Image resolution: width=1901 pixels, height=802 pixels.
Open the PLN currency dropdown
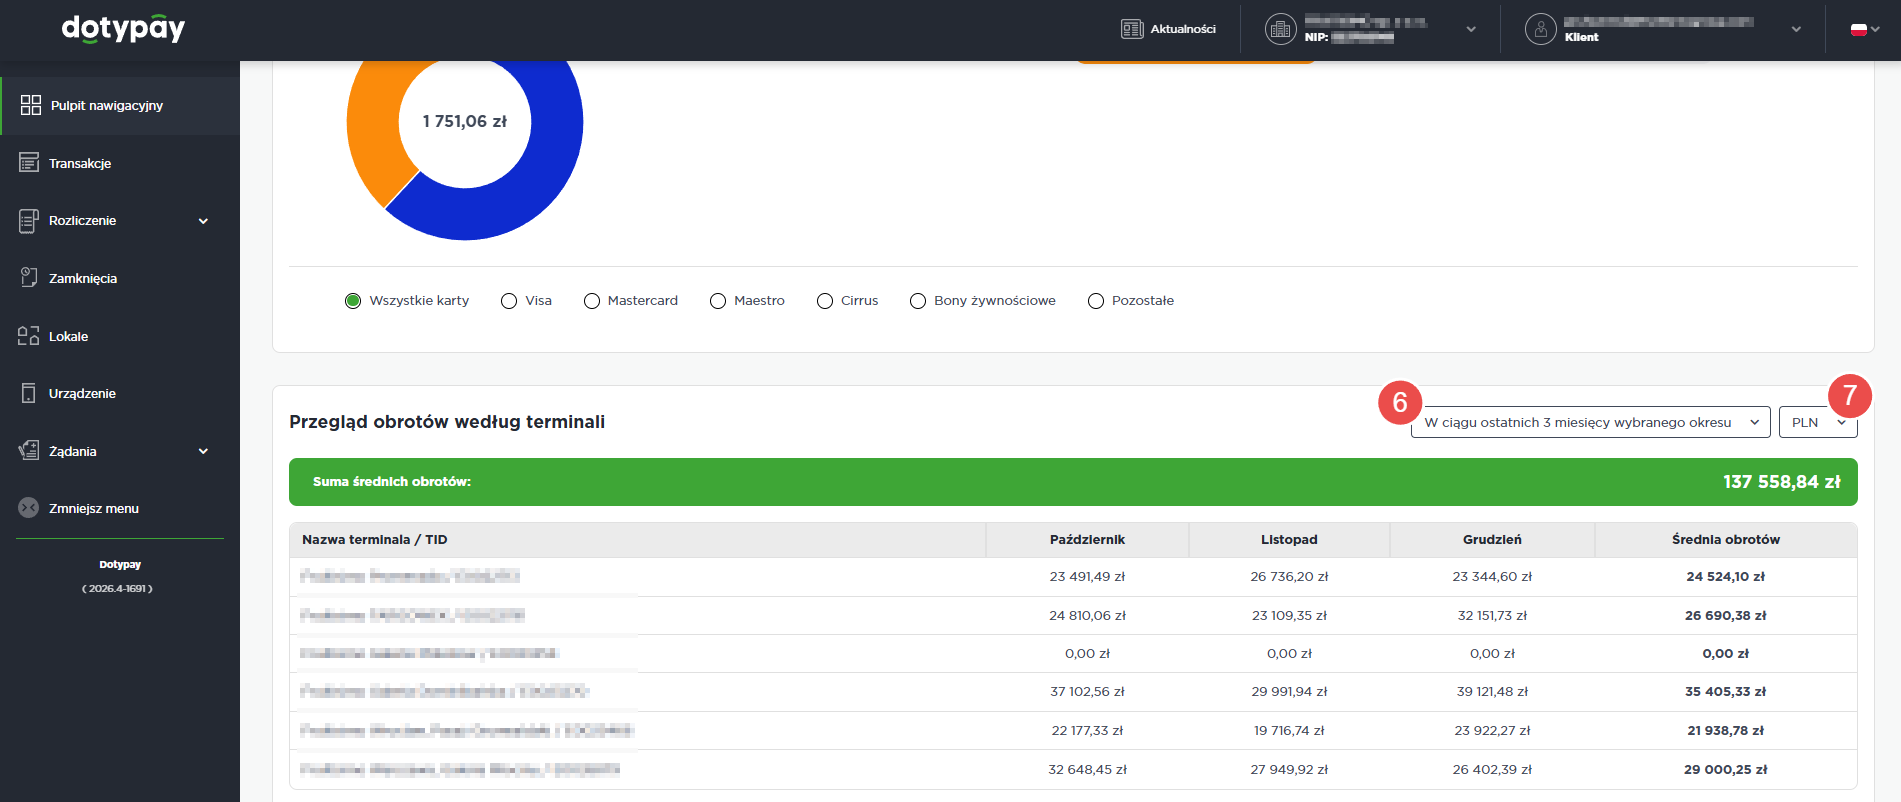tap(1817, 422)
